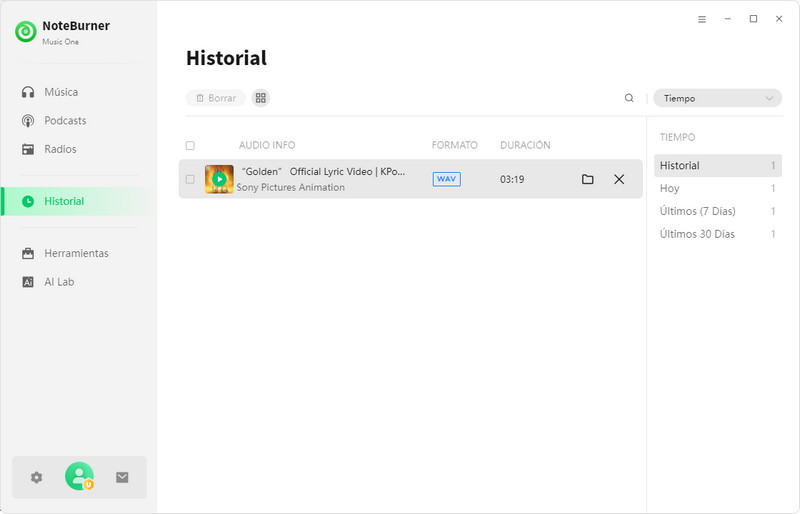The width and height of the screenshot is (800, 514).
Task: Toggle the select-all checkbox in header
Action: coord(190,145)
